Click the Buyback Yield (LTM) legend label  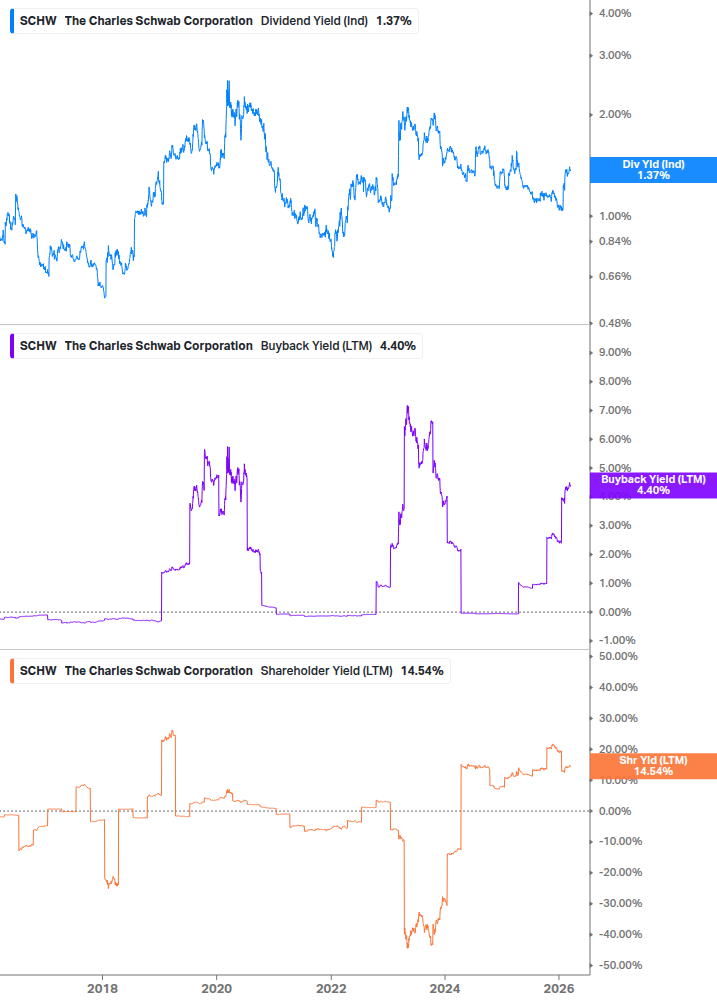[316, 346]
